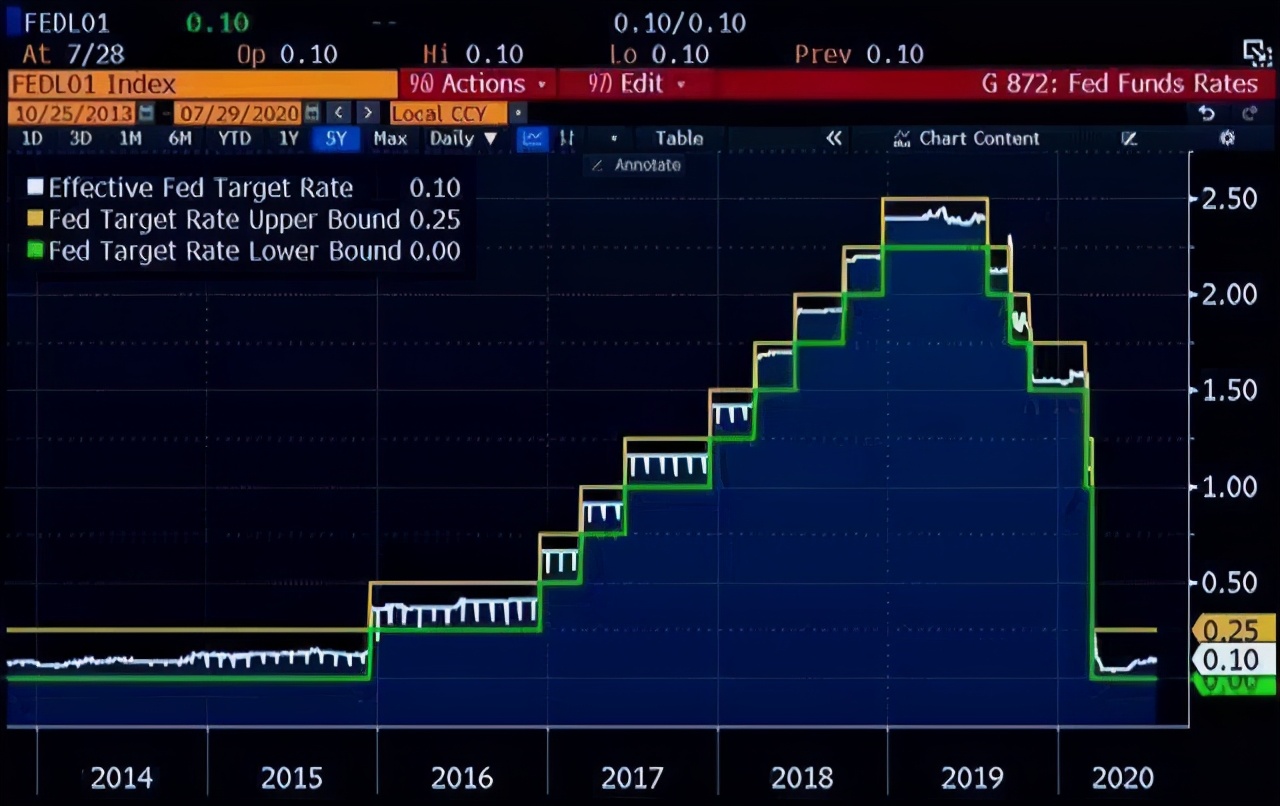Switch to the Table view
Viewport: 1280px width, 806px height.
679,139
